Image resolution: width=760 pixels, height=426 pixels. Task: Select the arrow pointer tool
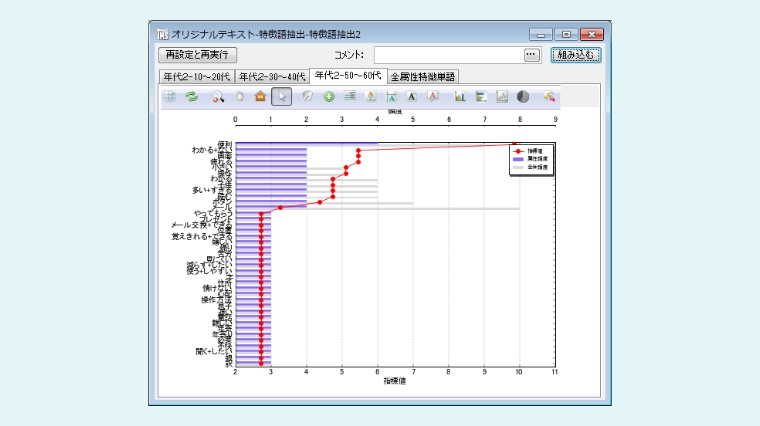282,96
